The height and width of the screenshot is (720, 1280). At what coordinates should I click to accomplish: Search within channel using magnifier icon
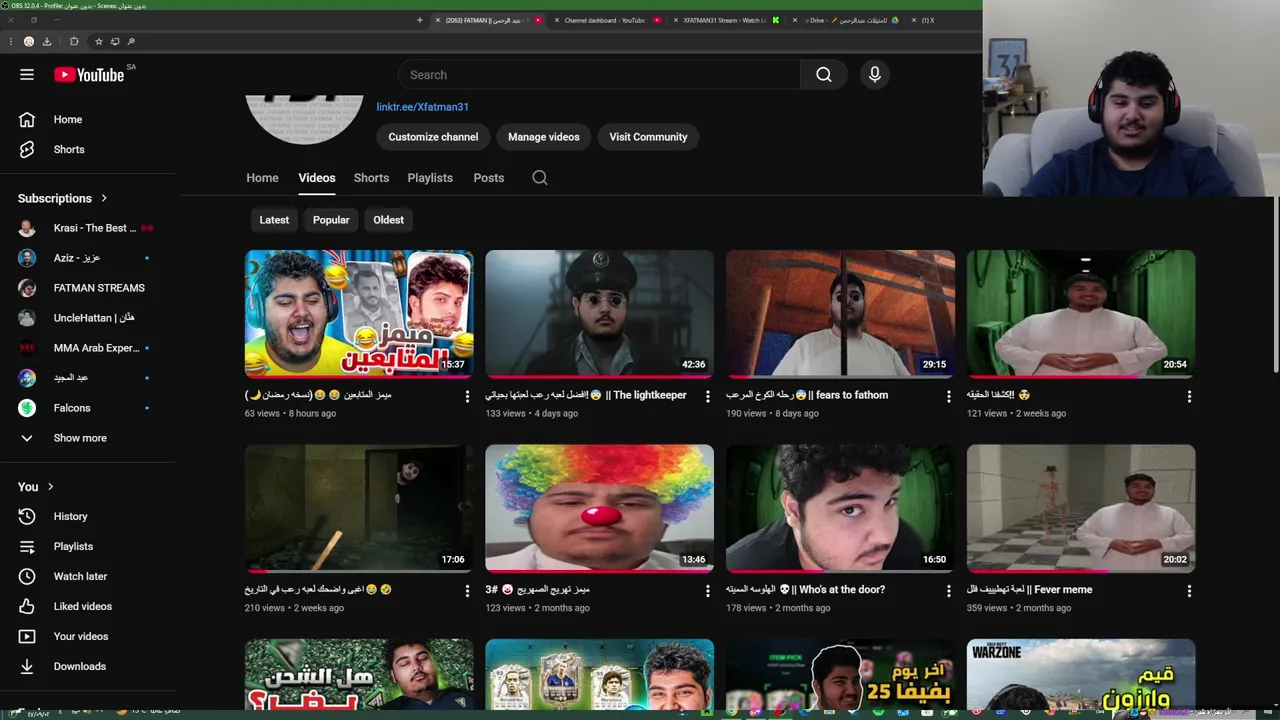(540, 178)
